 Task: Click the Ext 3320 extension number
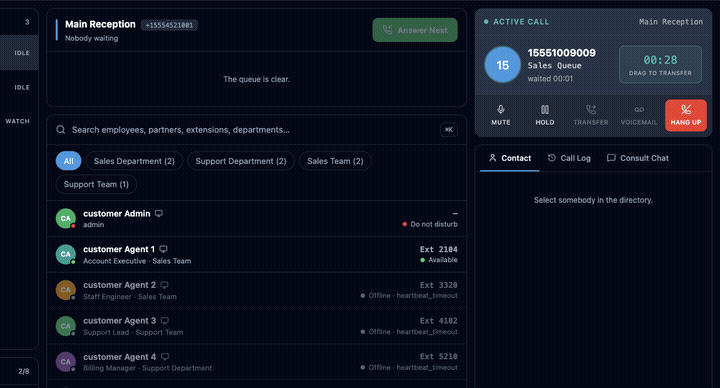[439, 285]
